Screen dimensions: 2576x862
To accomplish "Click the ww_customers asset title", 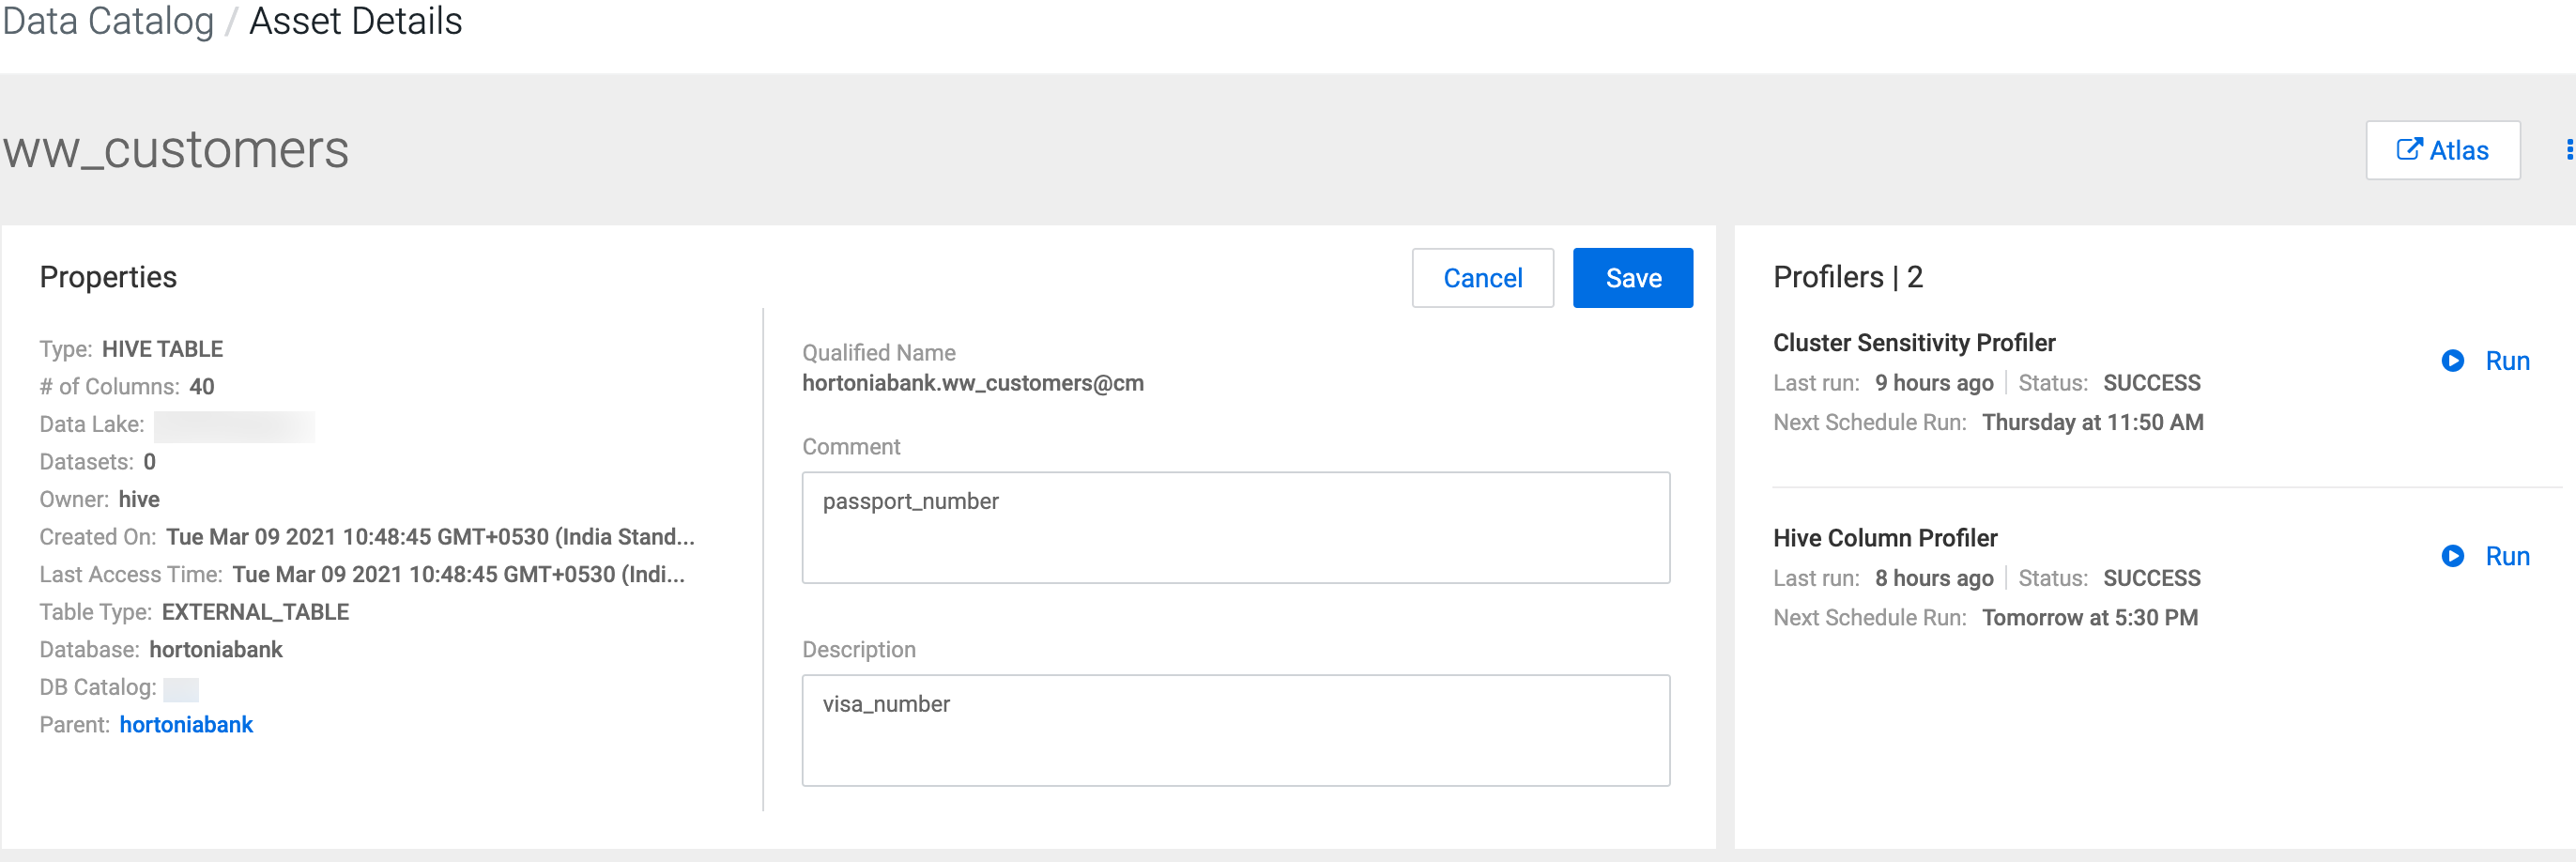I will pos(176,150).
